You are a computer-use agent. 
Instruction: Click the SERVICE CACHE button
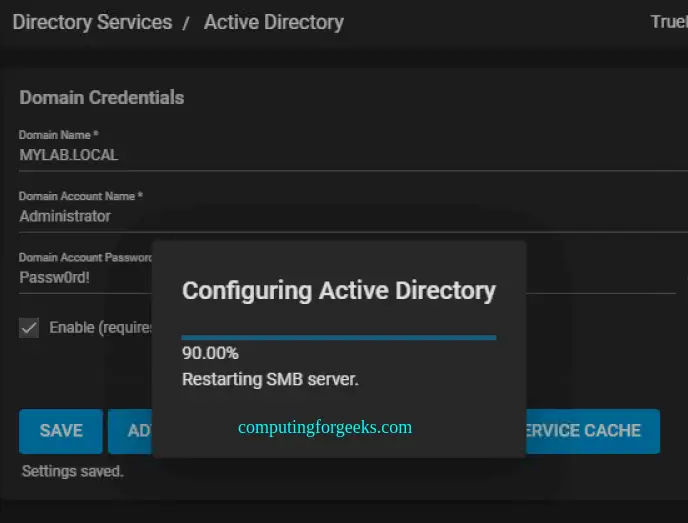click(x=593, y=431)
